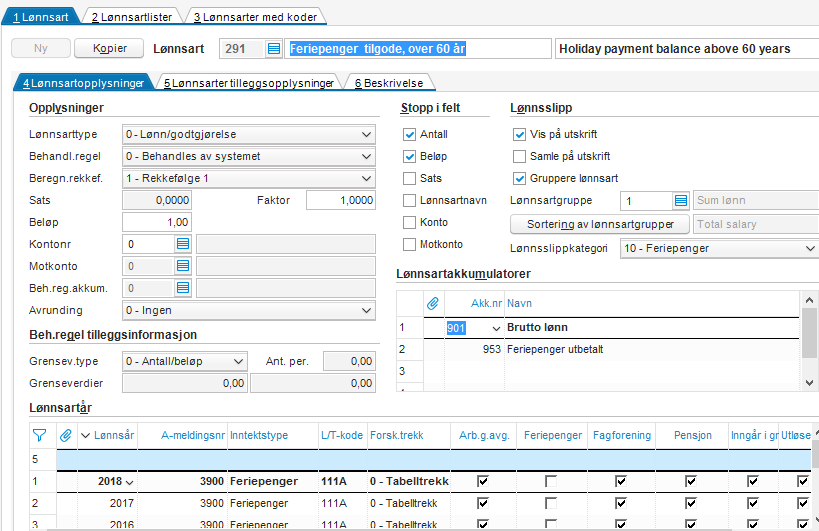Viewport: 819px width, 531px height.
Task: Uncheck the Antall stop field checkbox
Action: pyautogui.click(x=408, y=135)
